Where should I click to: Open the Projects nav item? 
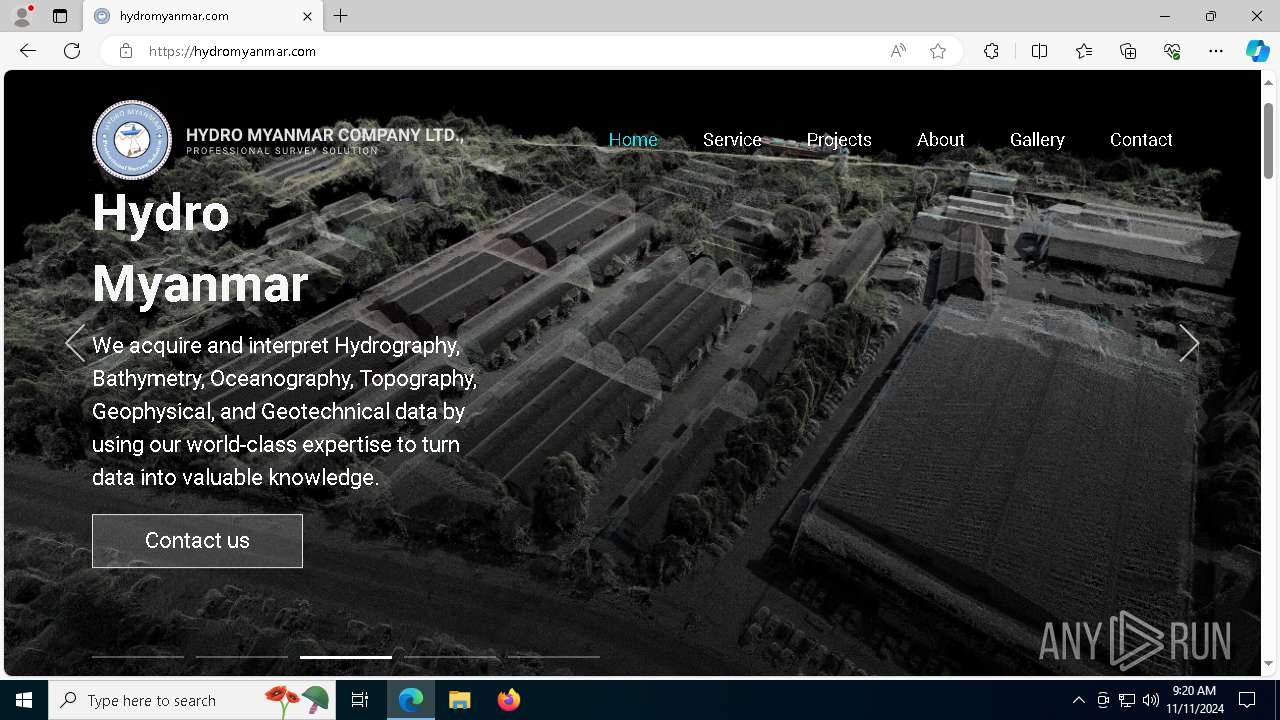pos(839,140)
